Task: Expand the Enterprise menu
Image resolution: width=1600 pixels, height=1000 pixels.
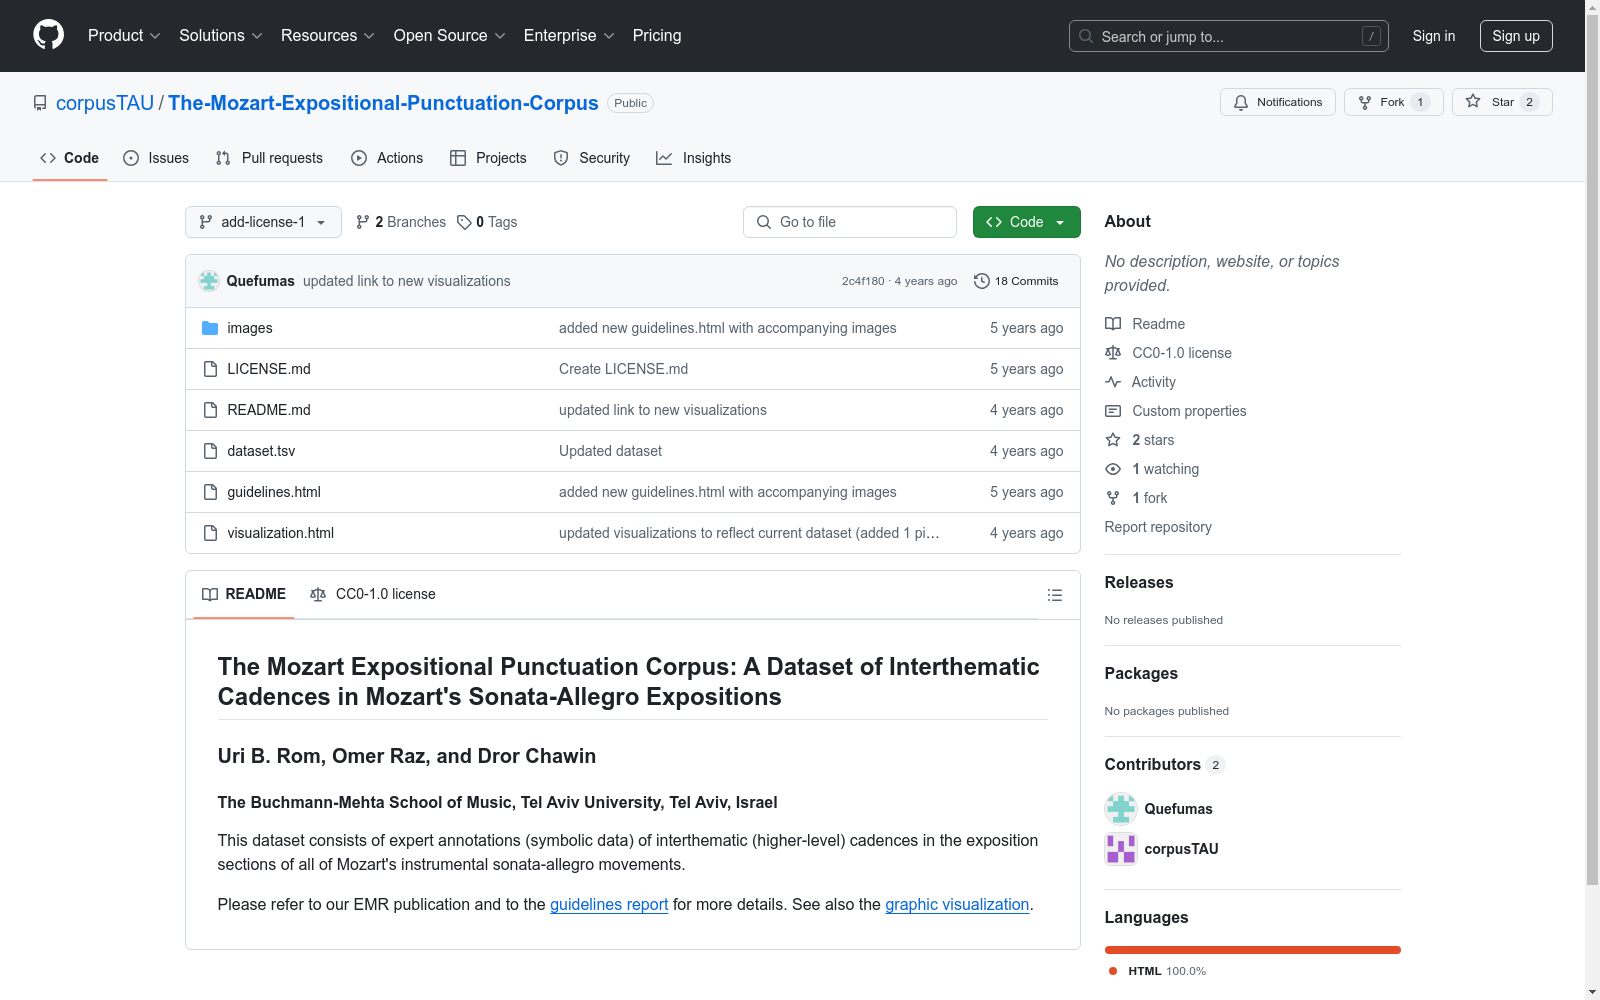Action: [569, 36]
